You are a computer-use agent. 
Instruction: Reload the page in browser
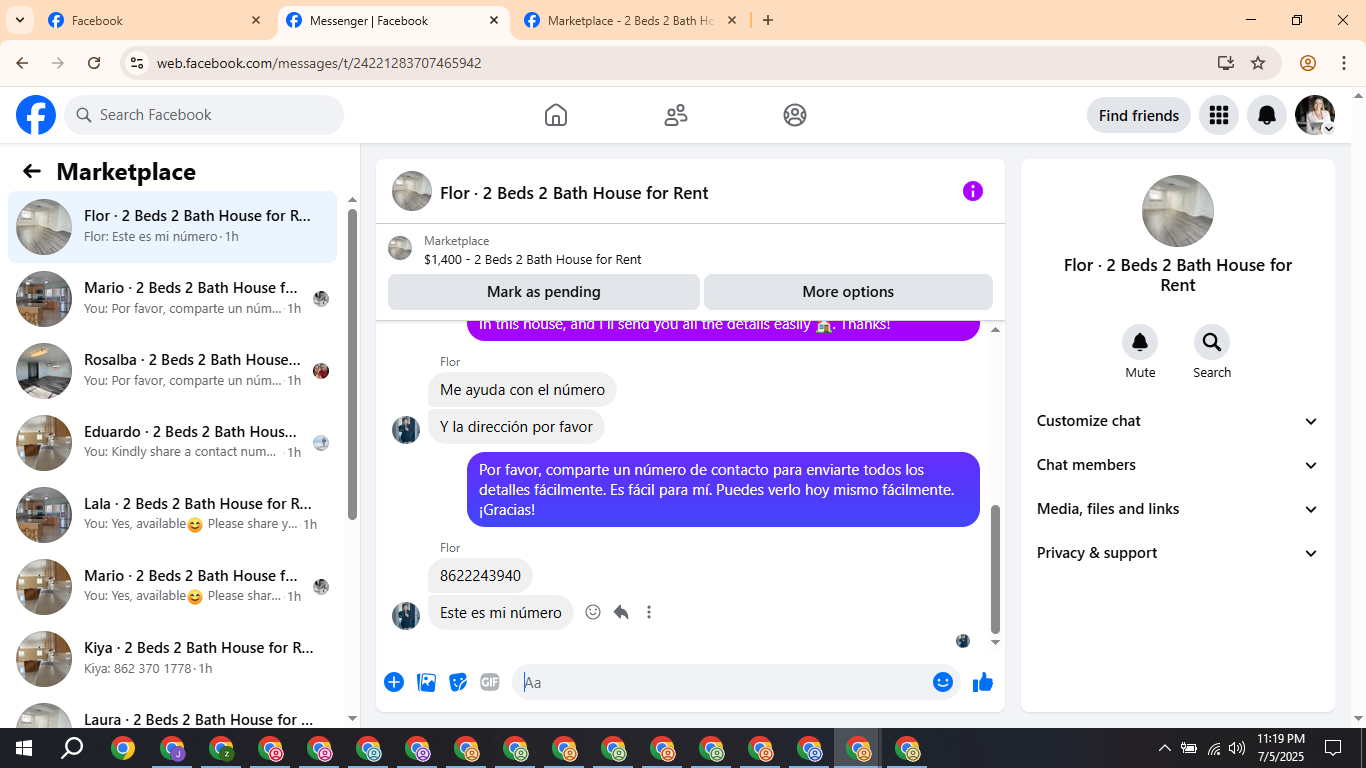(94, 63)
